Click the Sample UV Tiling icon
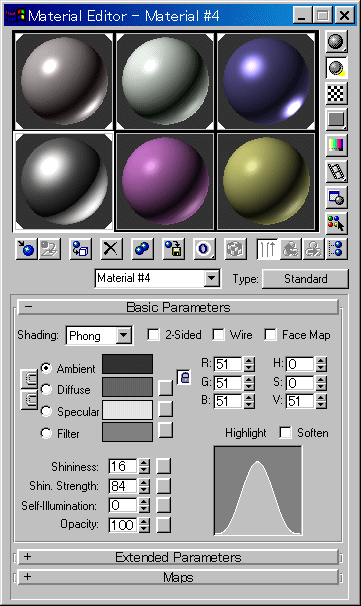The height and width of the screenshot is (606, 361). coord(336,120)
